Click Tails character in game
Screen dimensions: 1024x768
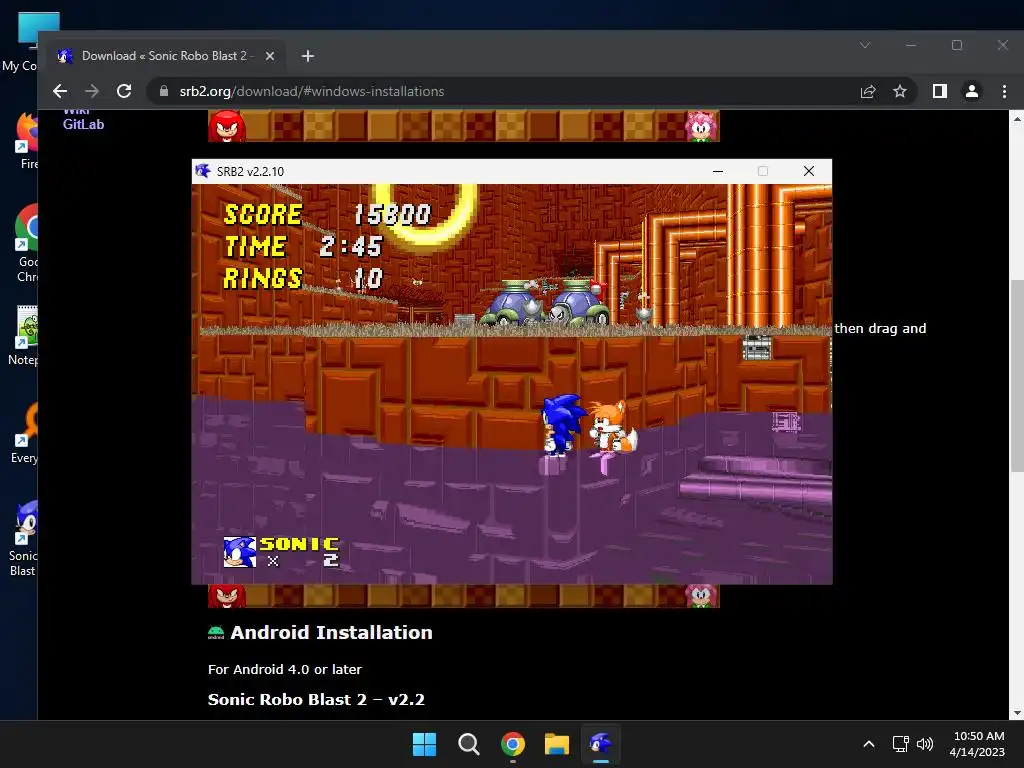point(613,426)
